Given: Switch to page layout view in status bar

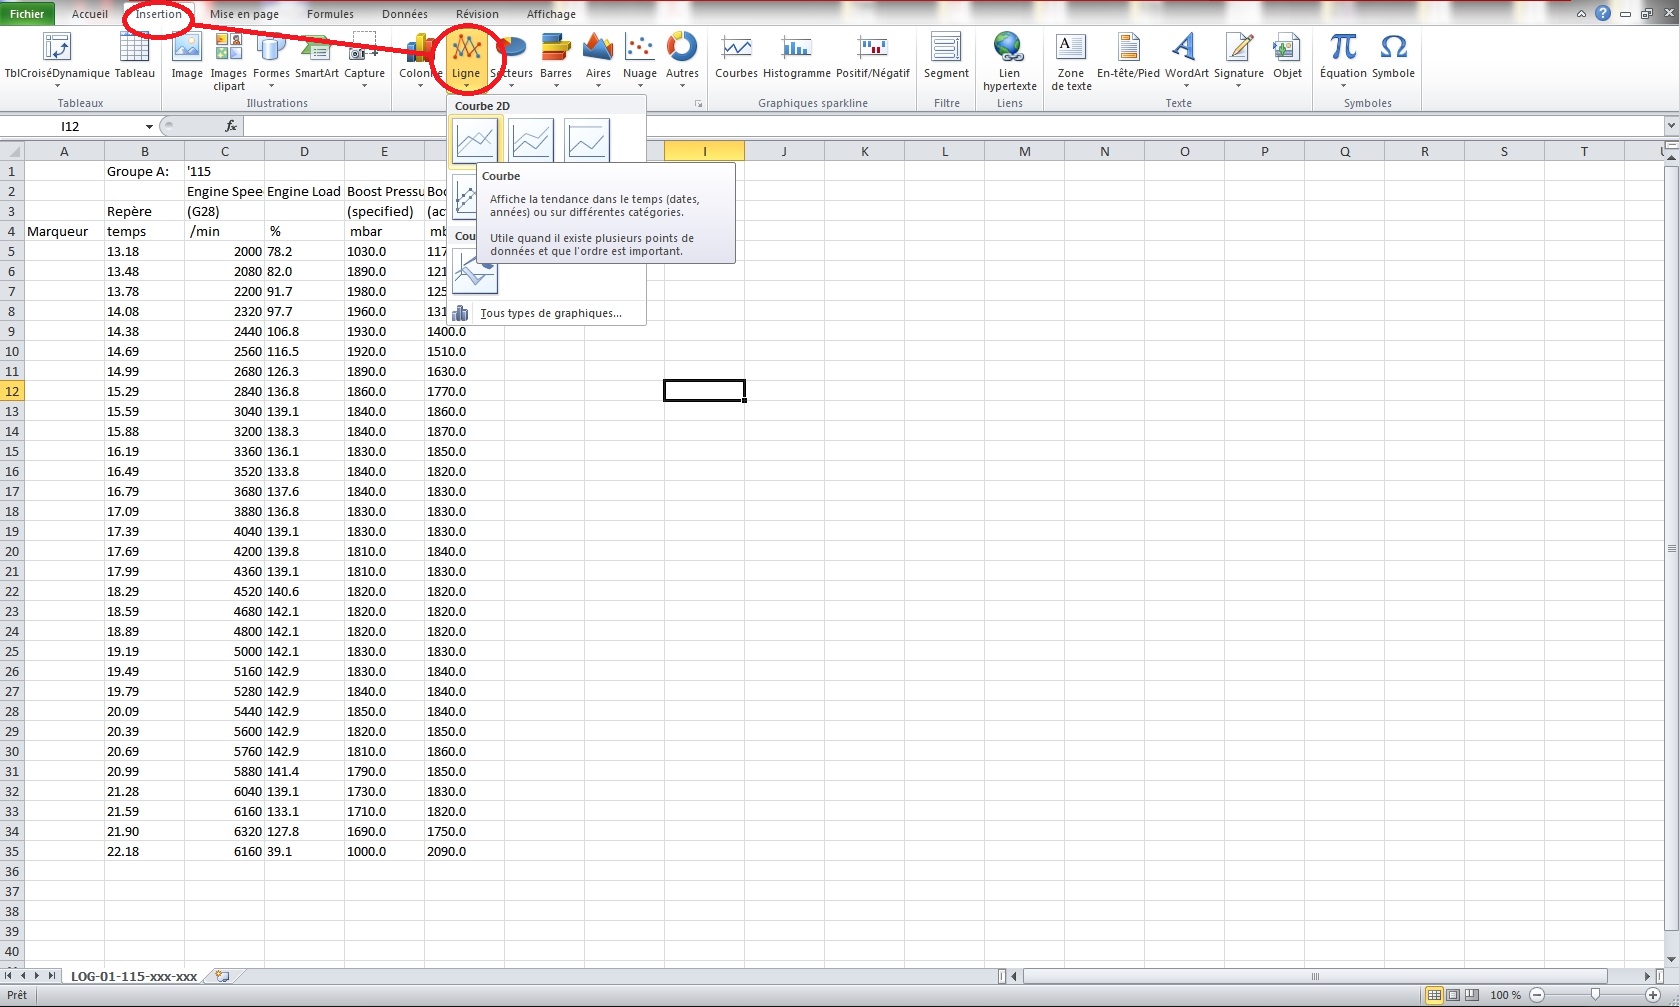Looking at the screenshot, I should (1453, 995).
